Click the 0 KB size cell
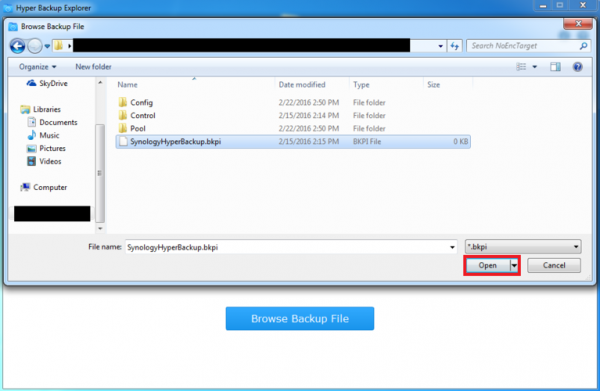The height and width of the screenshot is (391, 600). 461,142
